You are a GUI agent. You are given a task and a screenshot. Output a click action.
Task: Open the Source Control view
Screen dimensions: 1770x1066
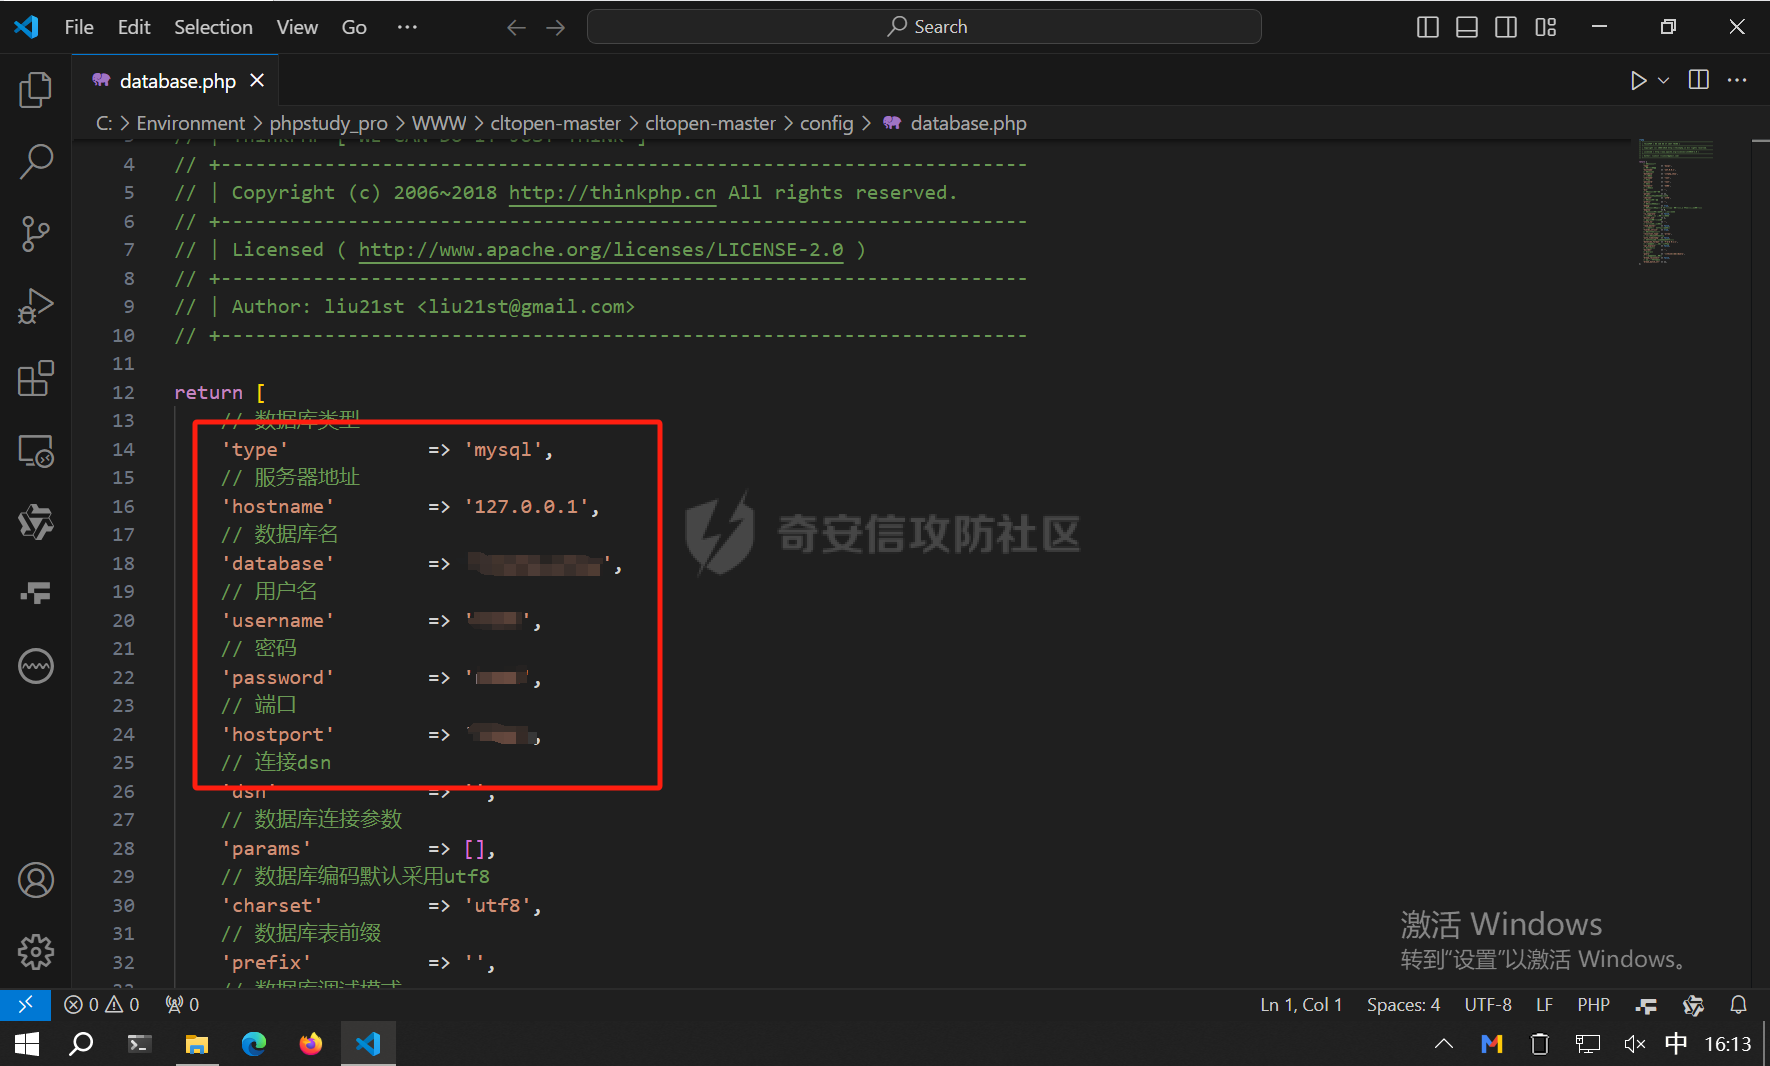(x=36, y=234)
